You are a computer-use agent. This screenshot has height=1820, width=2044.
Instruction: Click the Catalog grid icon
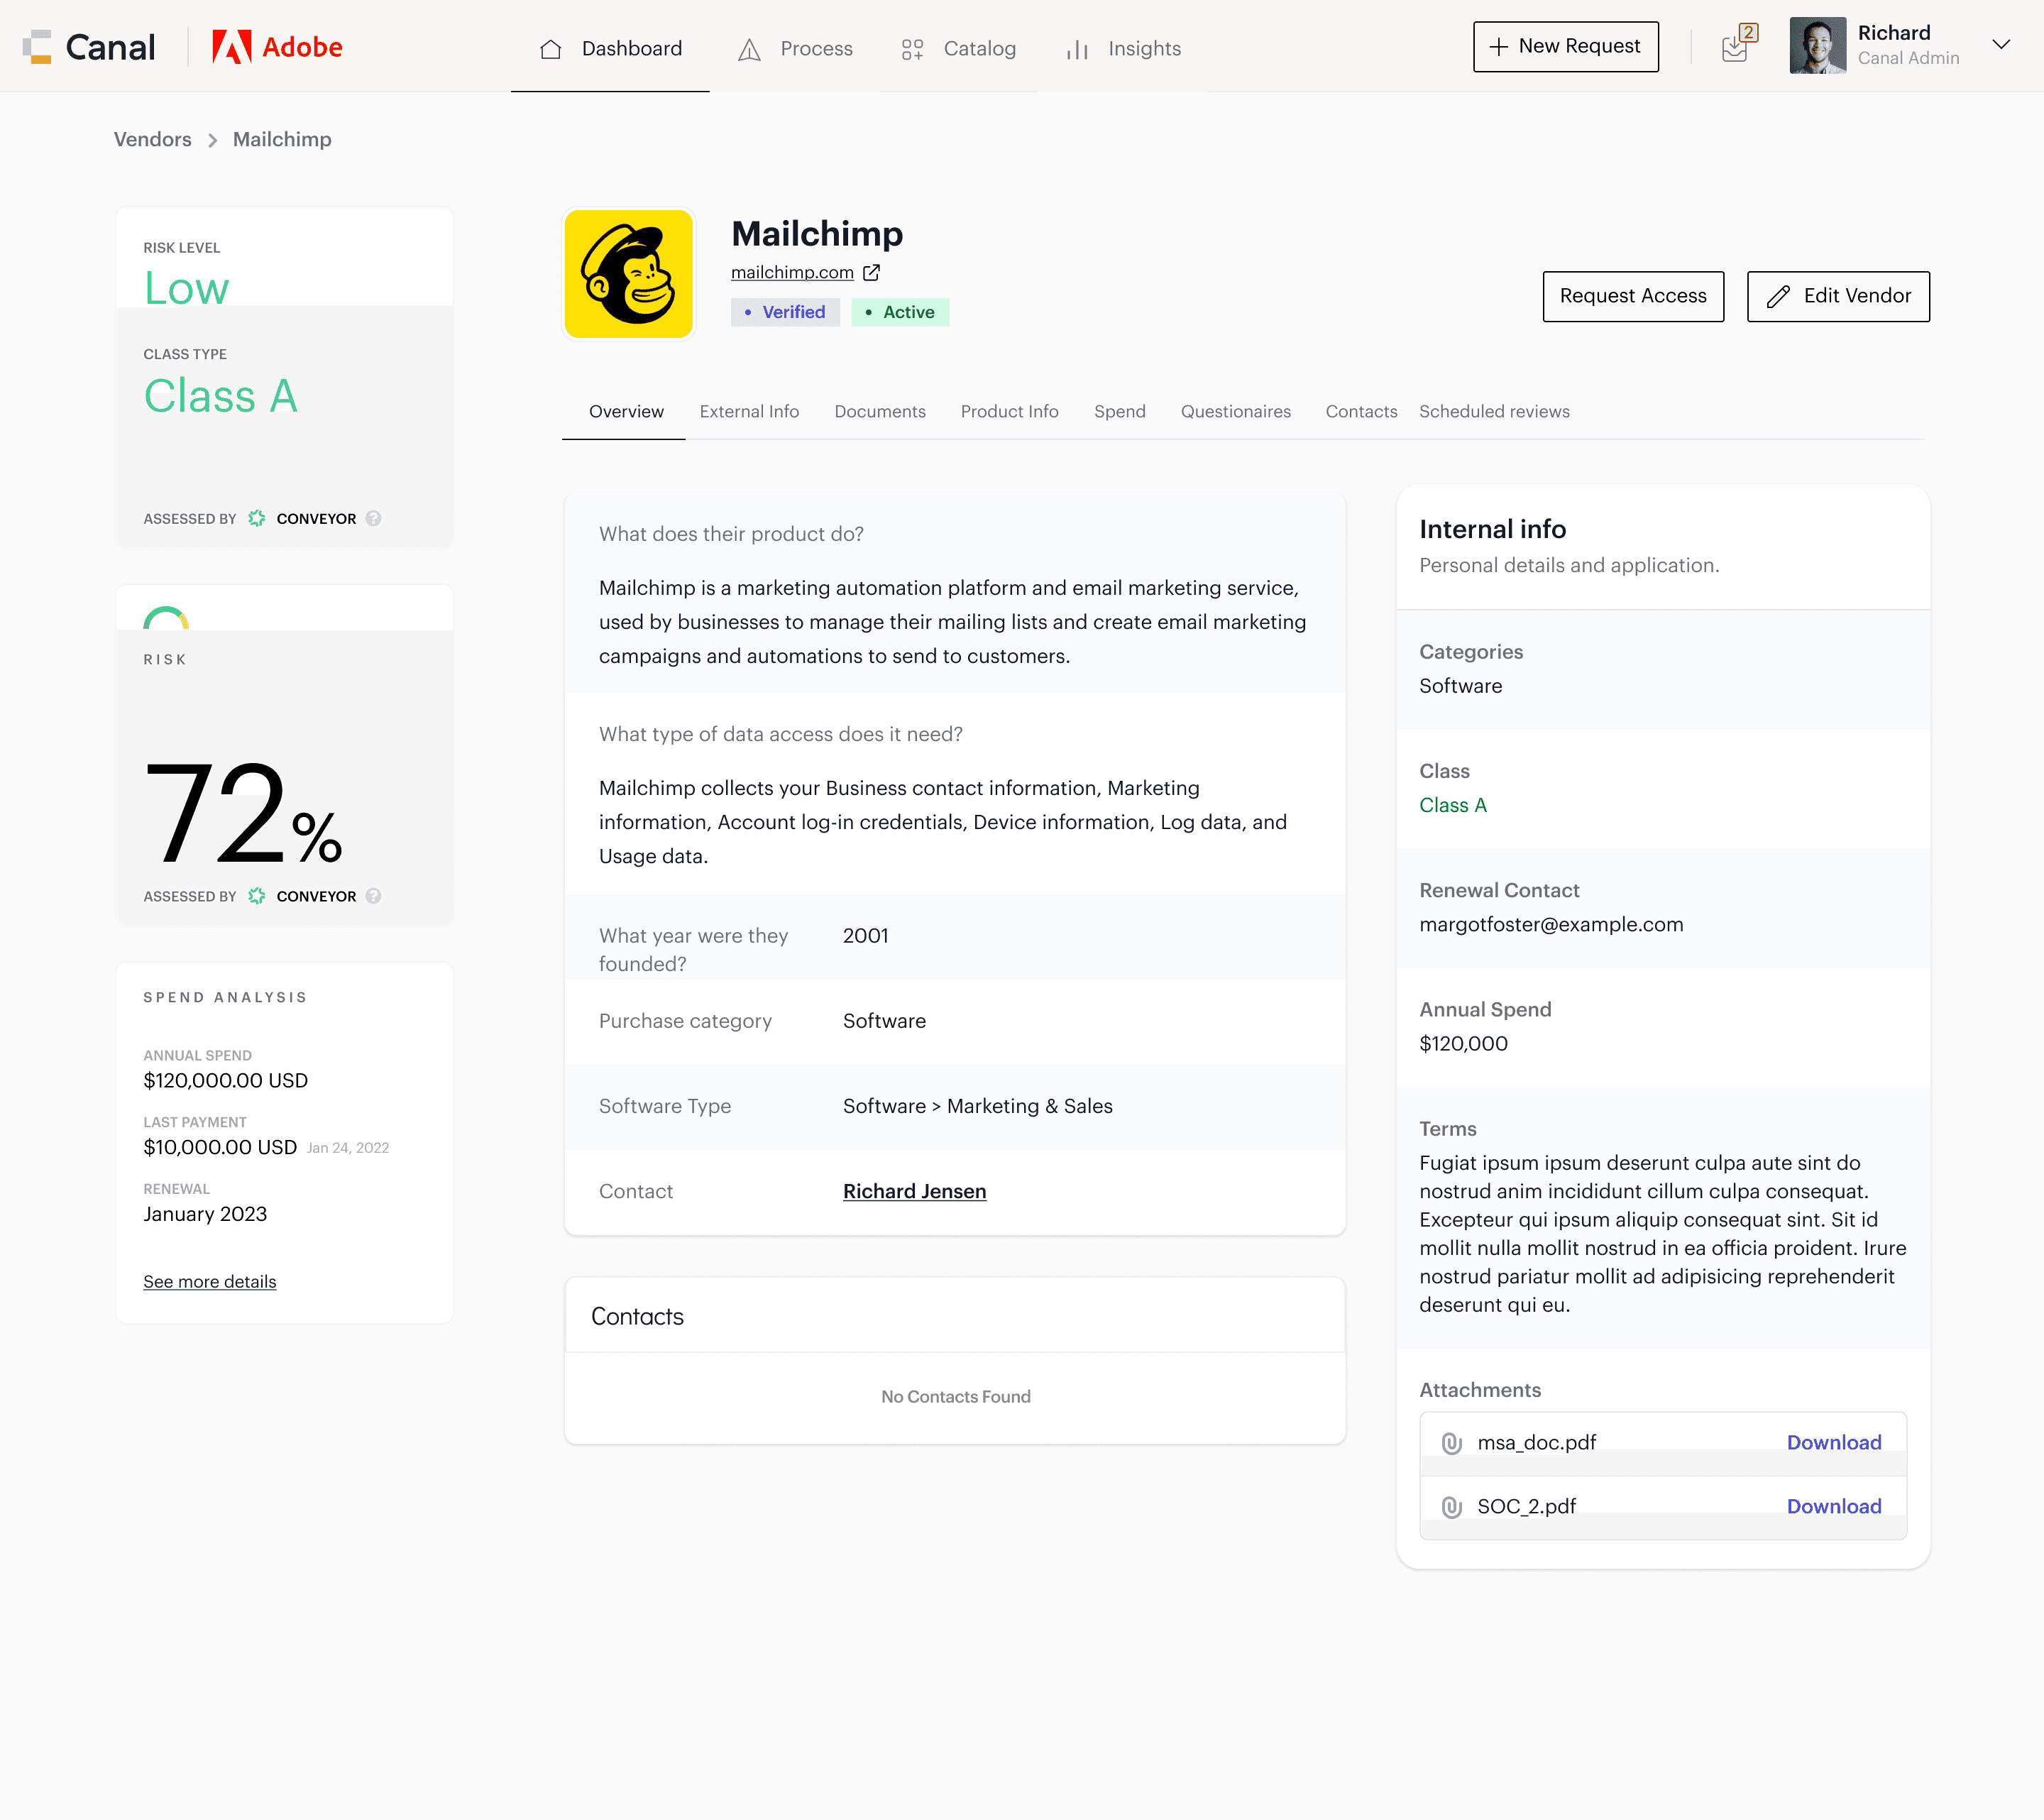[x=912, y=49]
